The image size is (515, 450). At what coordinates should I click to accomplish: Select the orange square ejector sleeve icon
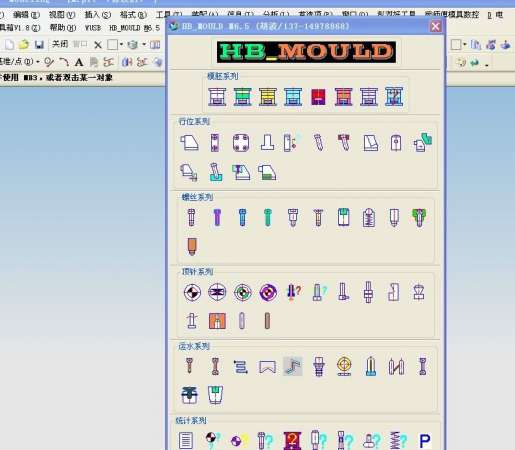[x=217, y=321]
